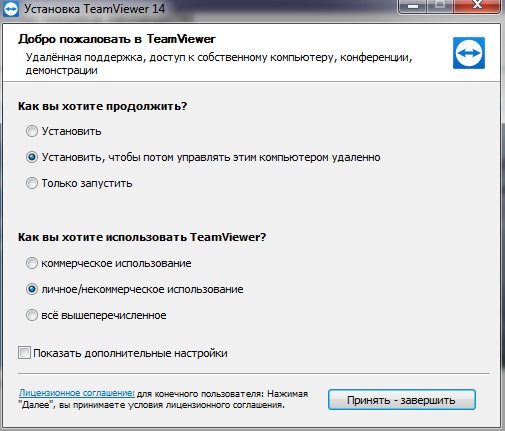Click the title Установка TeamViewer 14
505x431 pixels.
tap(95, 9)
